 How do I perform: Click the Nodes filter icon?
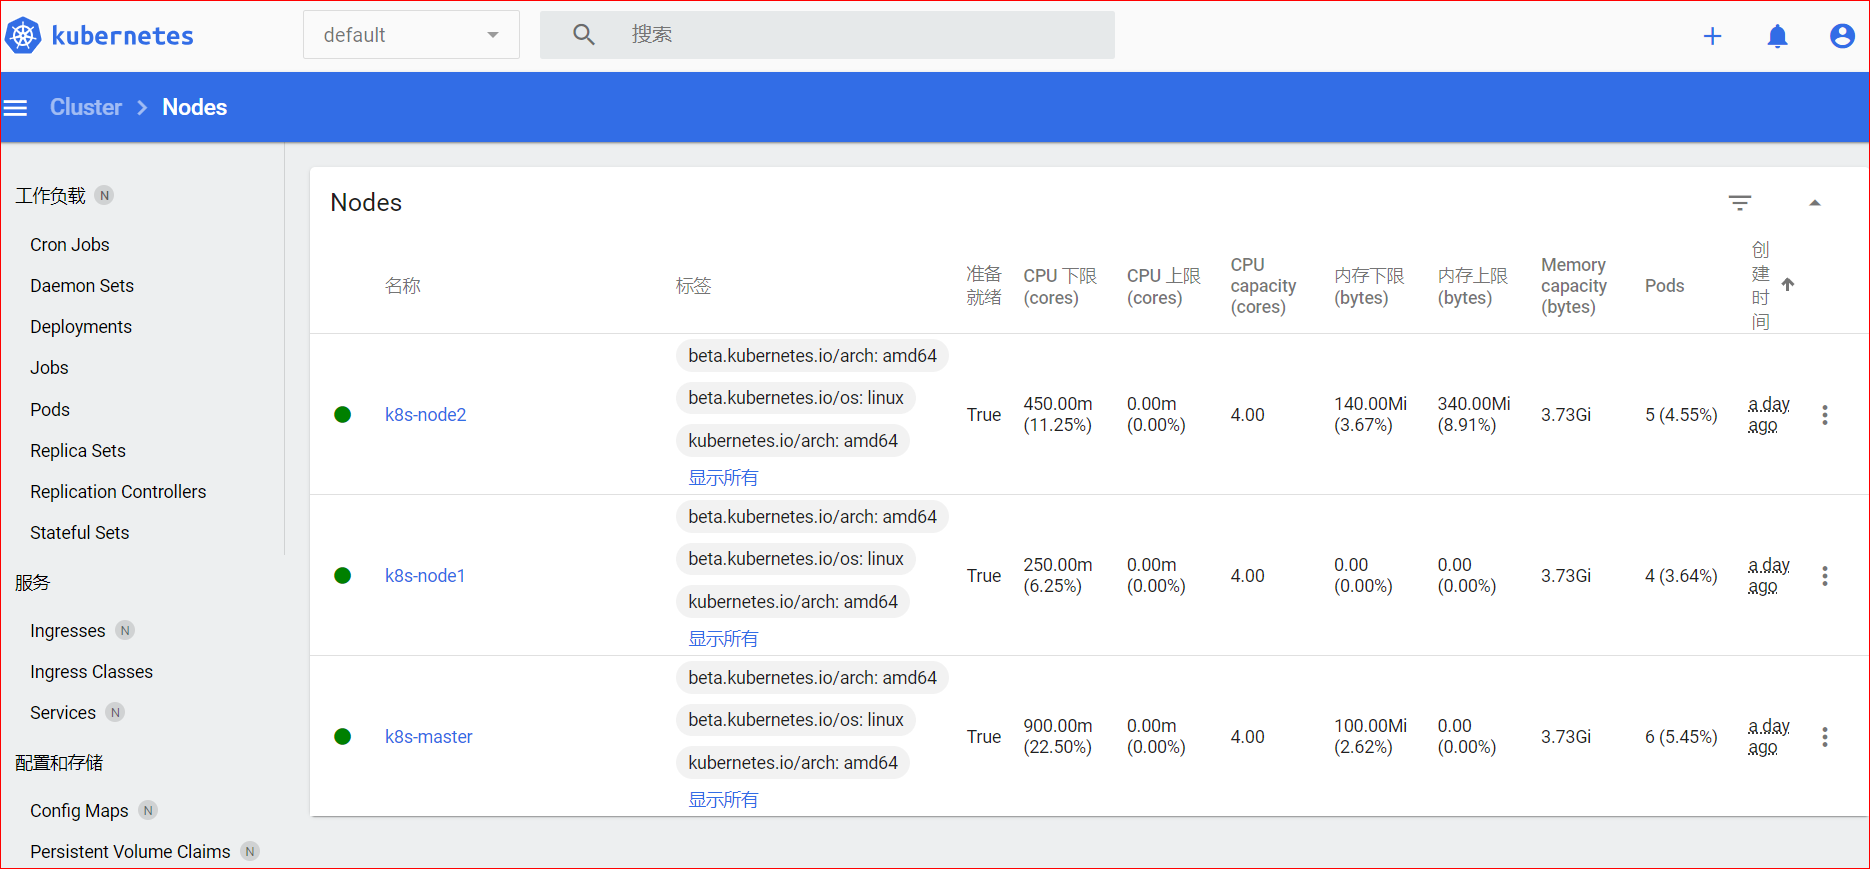pyautogui.click(x=1740, y=203)
